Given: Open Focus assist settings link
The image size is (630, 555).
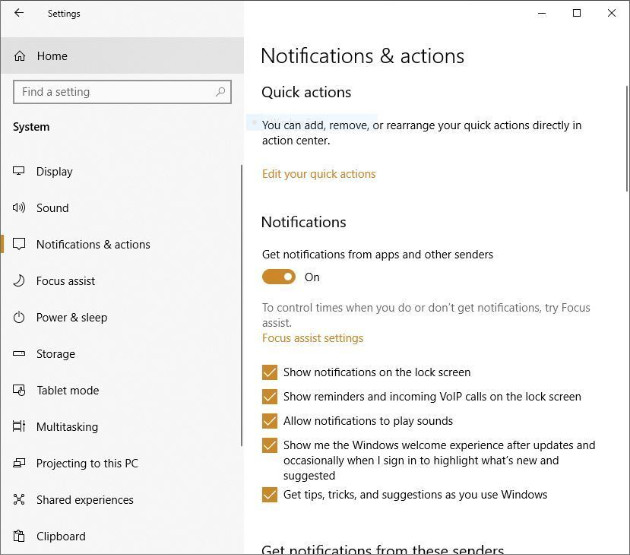Looking at the screenshot, I should pos(312,338).
